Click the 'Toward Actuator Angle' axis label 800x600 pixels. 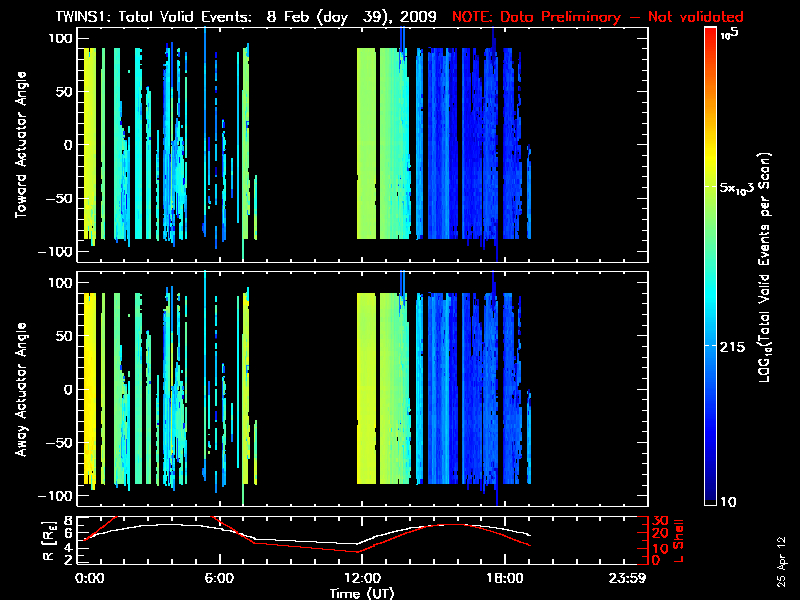pyautogui.click(x=19, y=147)
